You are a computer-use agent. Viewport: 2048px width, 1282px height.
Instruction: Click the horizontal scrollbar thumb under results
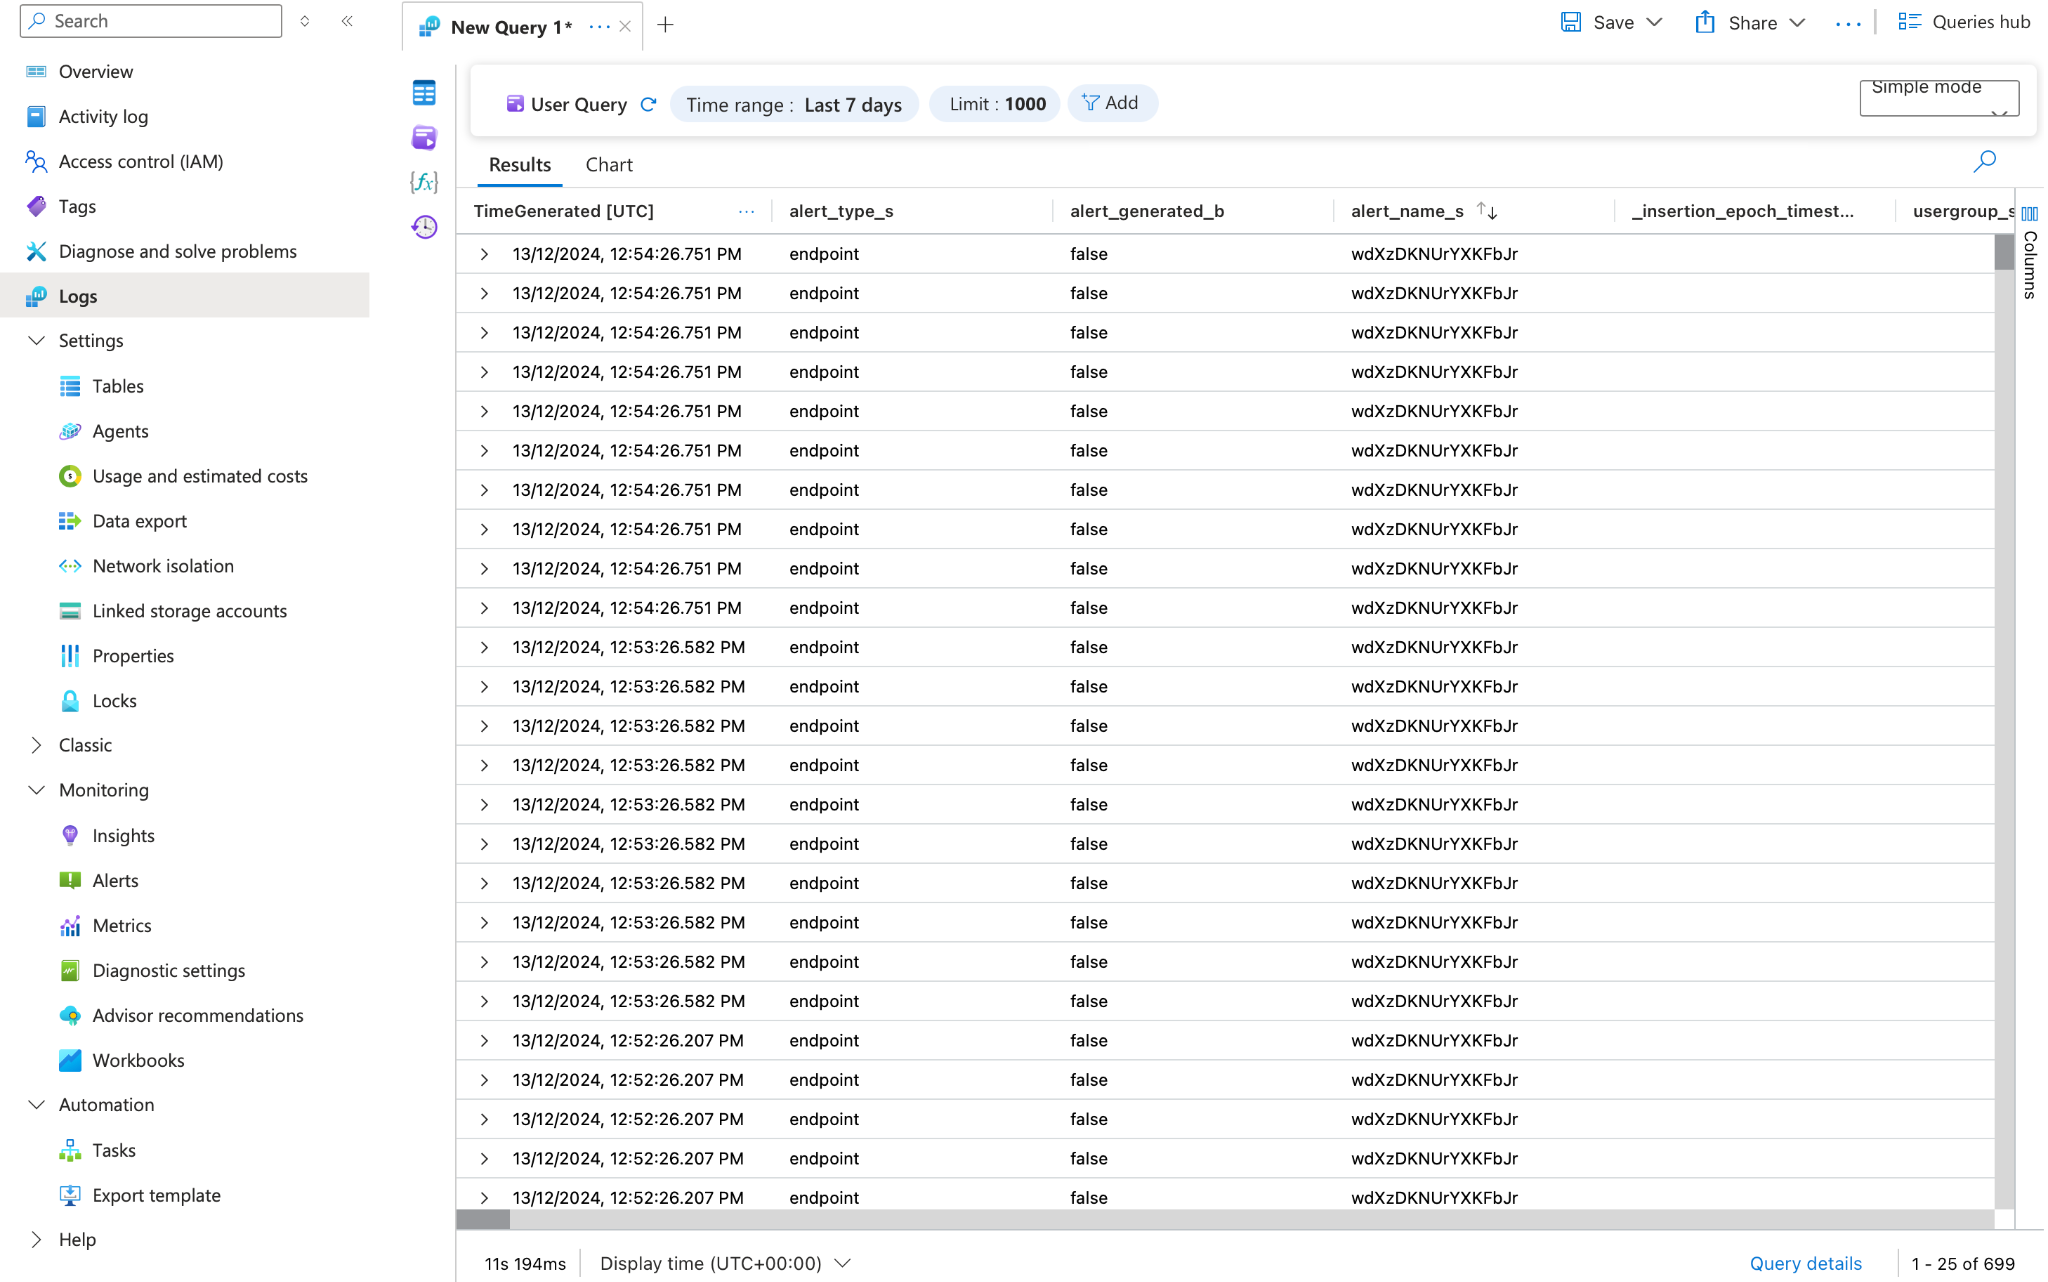(483, 1219)
